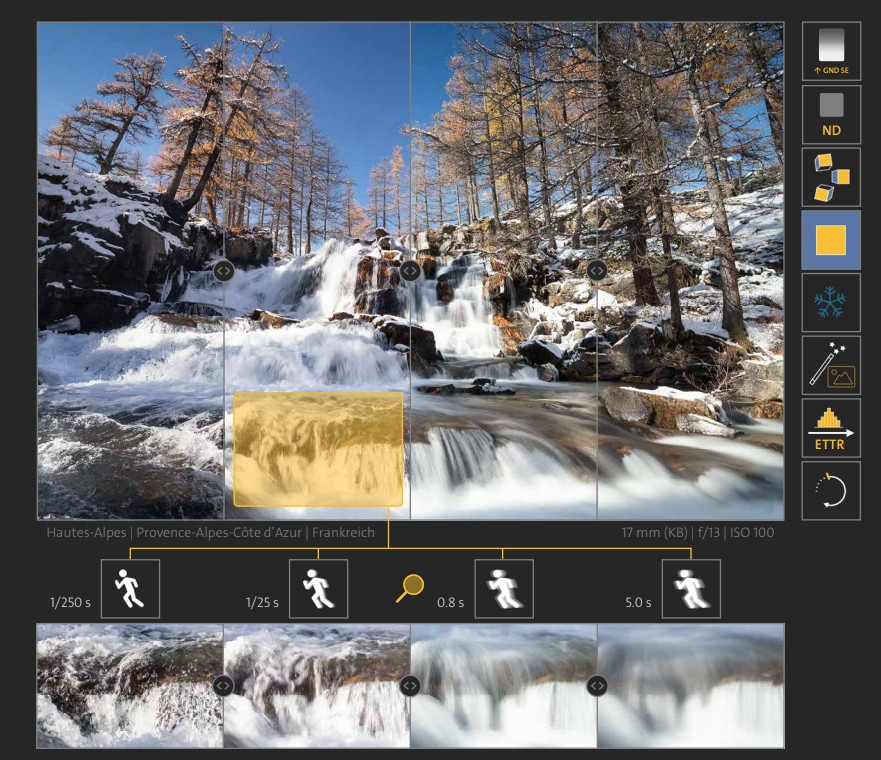The height and width of the screenshot is (760, 881).
Task: Click main photo divider handle between 1/25 s and 0.8 s
Action: coord(410,270)
